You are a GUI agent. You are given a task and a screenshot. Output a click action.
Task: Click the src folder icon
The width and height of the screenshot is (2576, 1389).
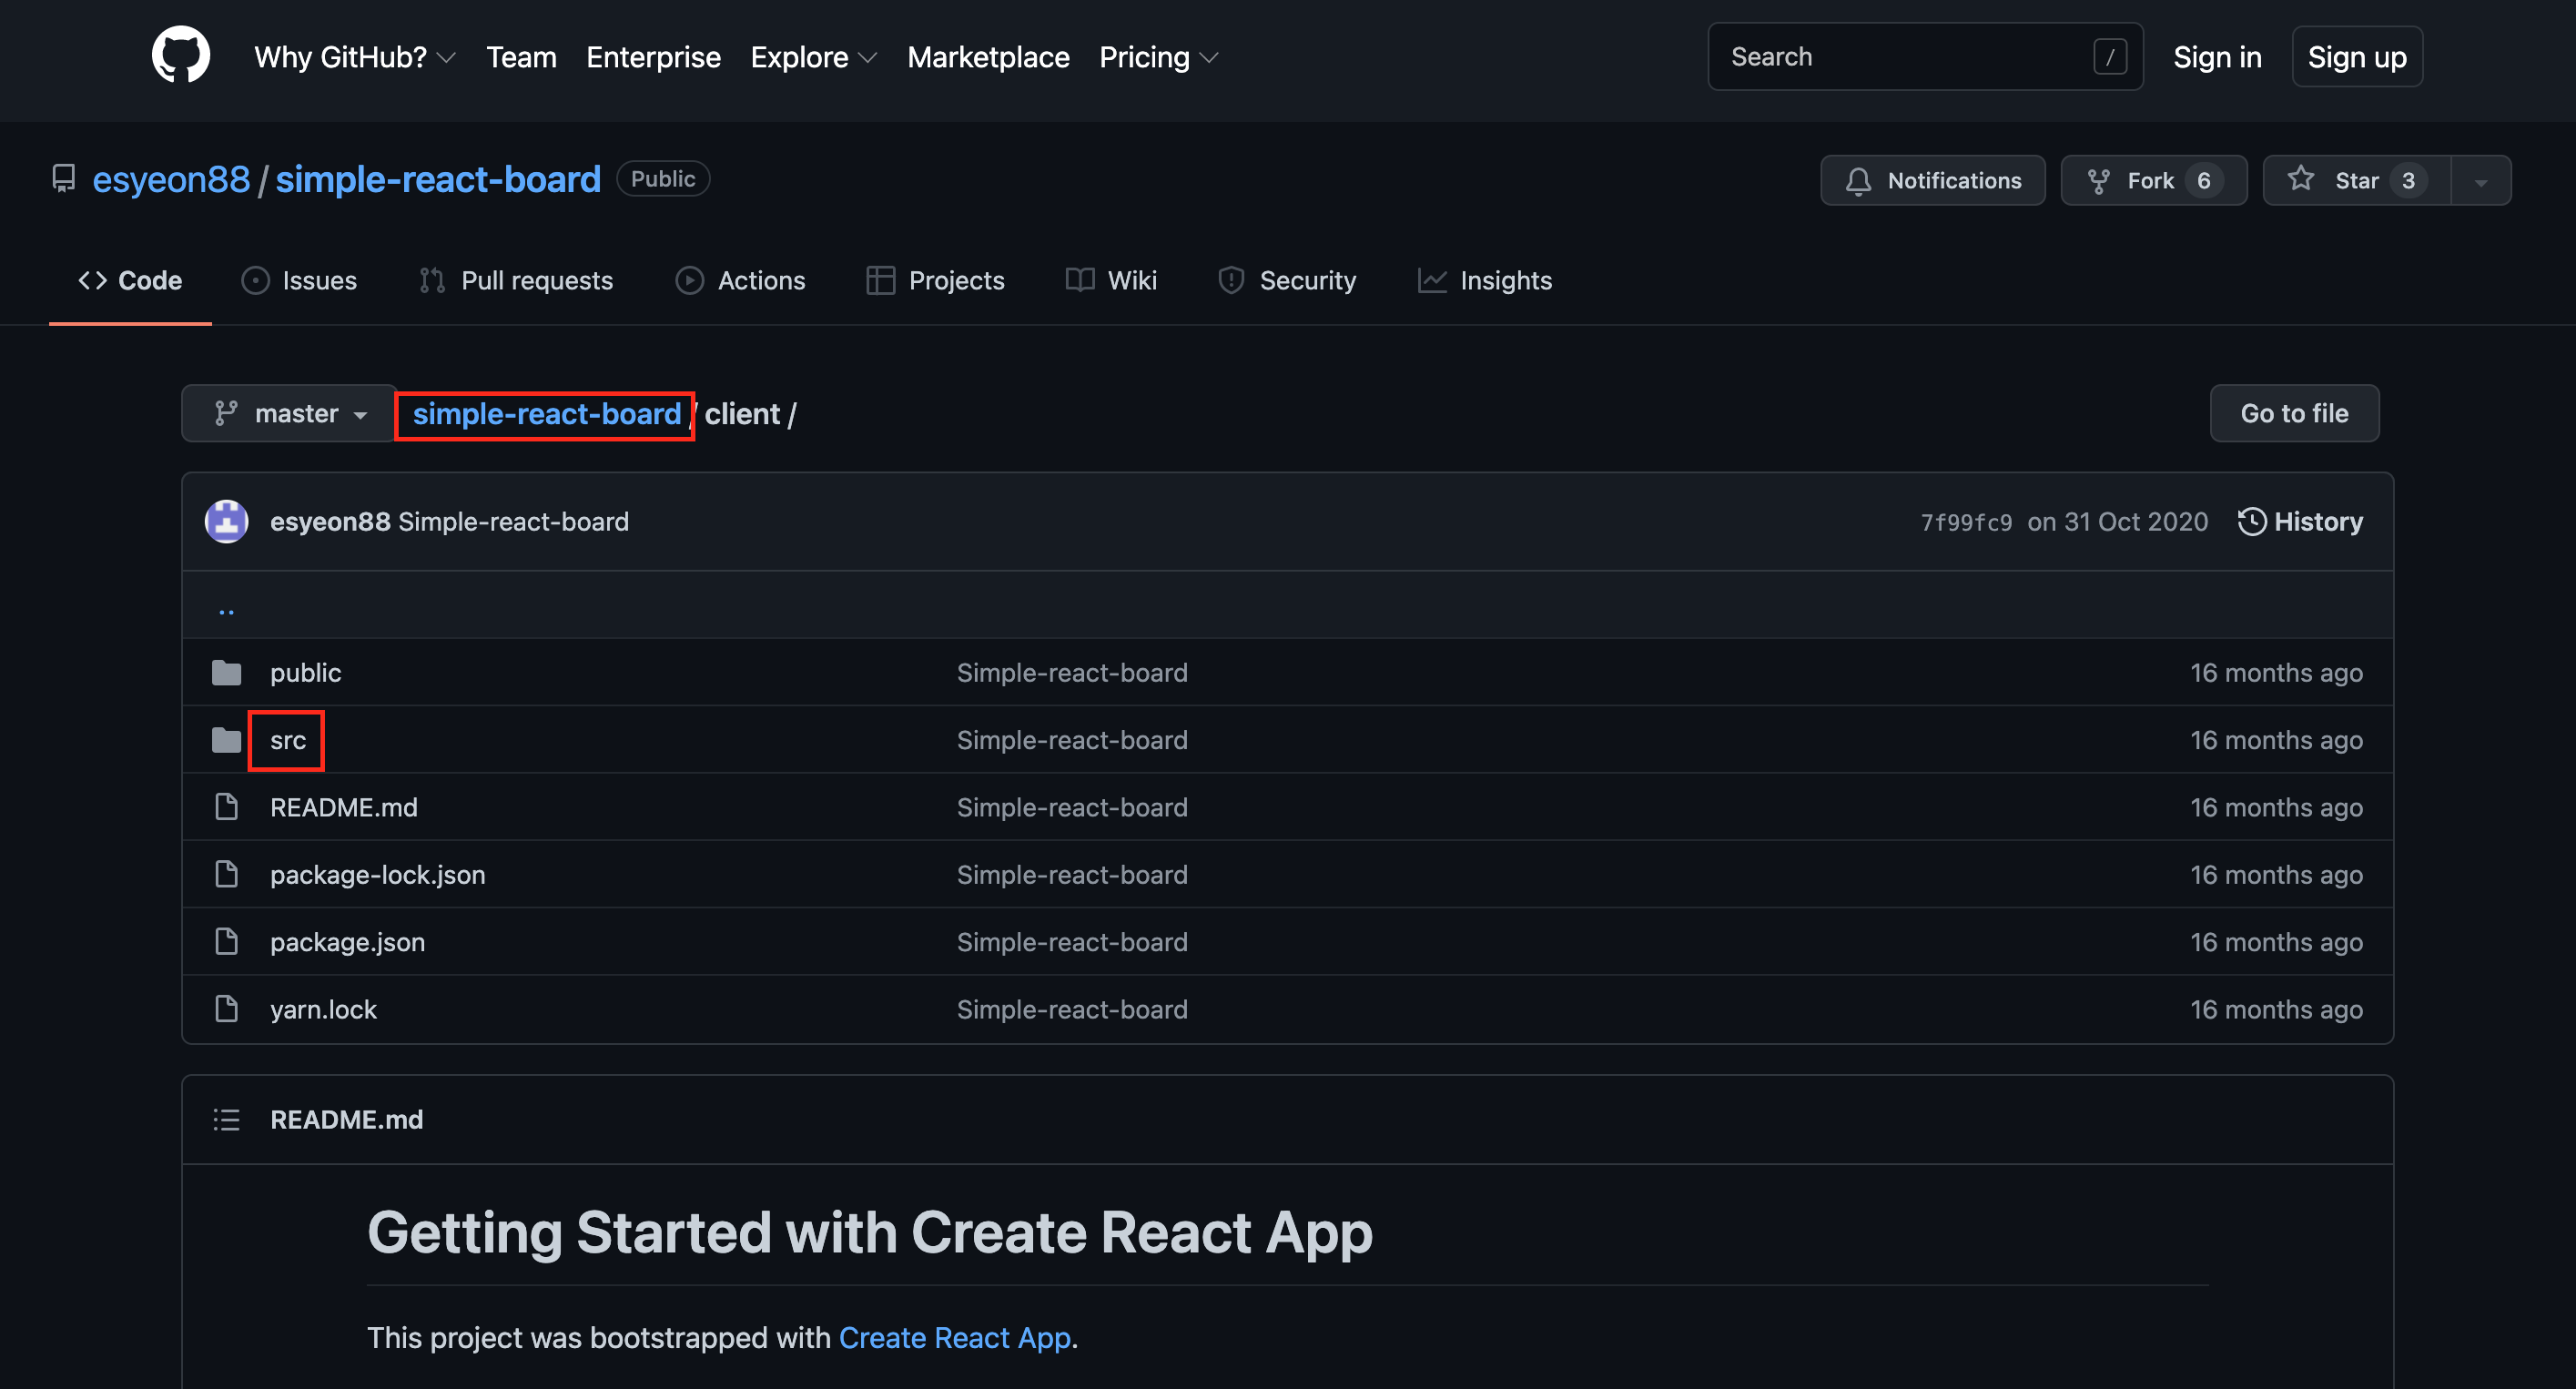pos(226,740)
